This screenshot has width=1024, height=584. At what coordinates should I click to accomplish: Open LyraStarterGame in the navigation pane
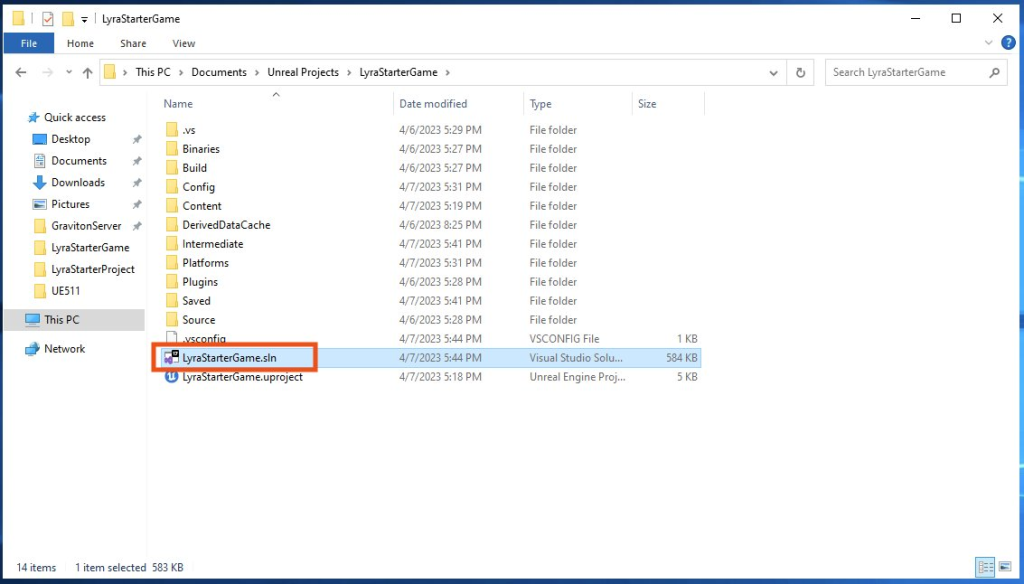(90, 248)
